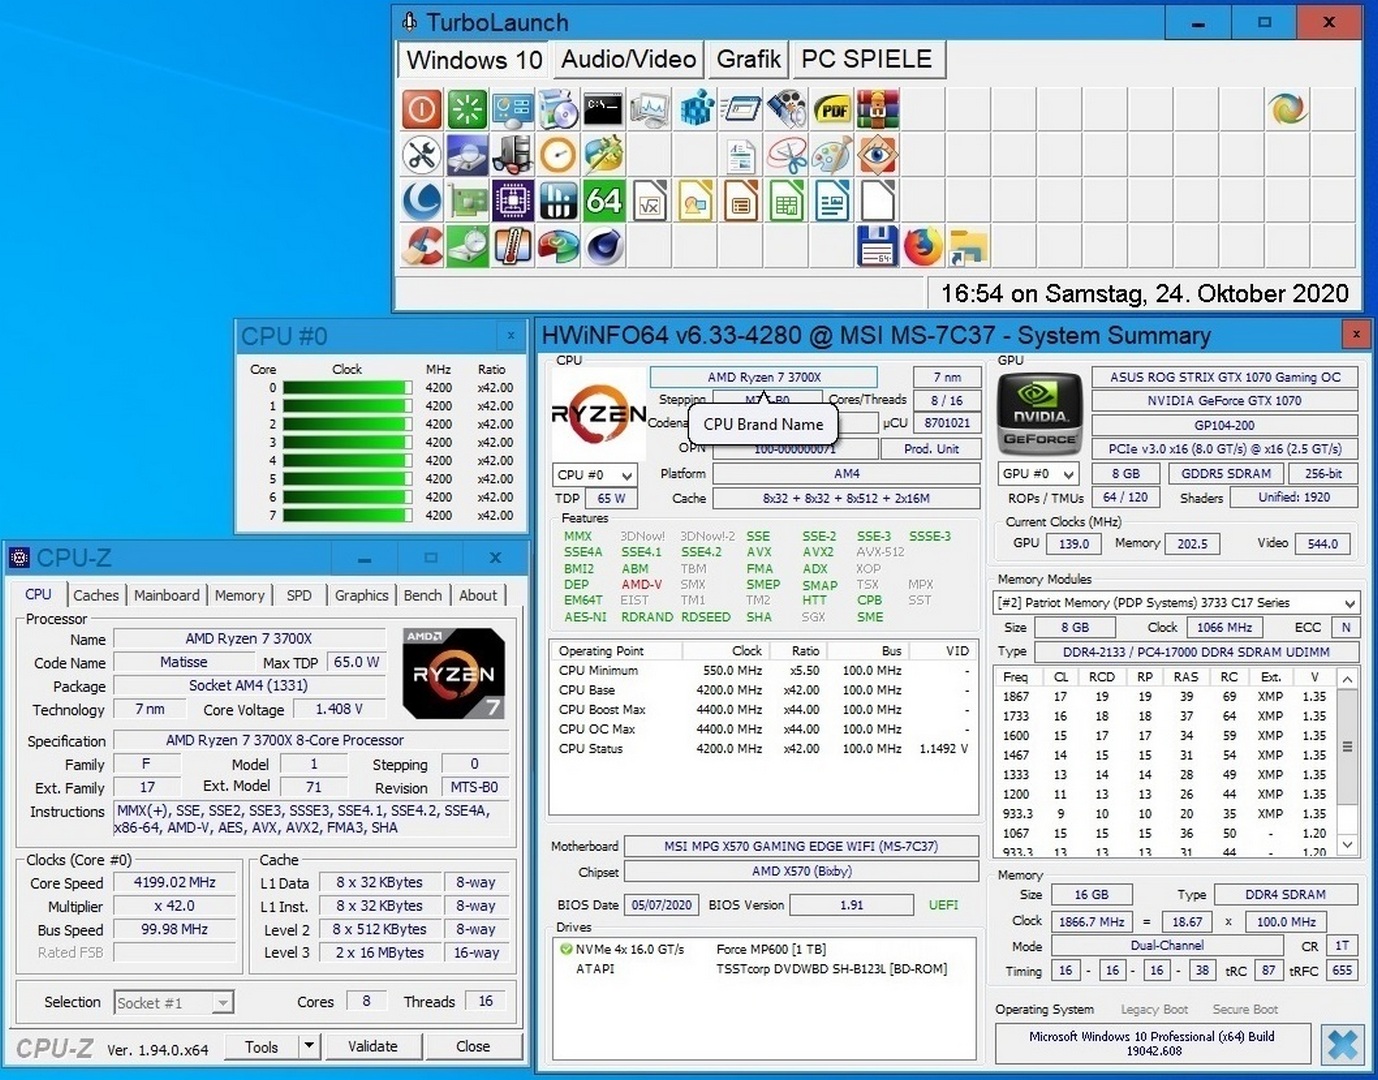Viewport: 1378px width, 1080px height.
Task: Open the CPU #0 selector dropdown in HWiNFO
Action: pos(594,475)
